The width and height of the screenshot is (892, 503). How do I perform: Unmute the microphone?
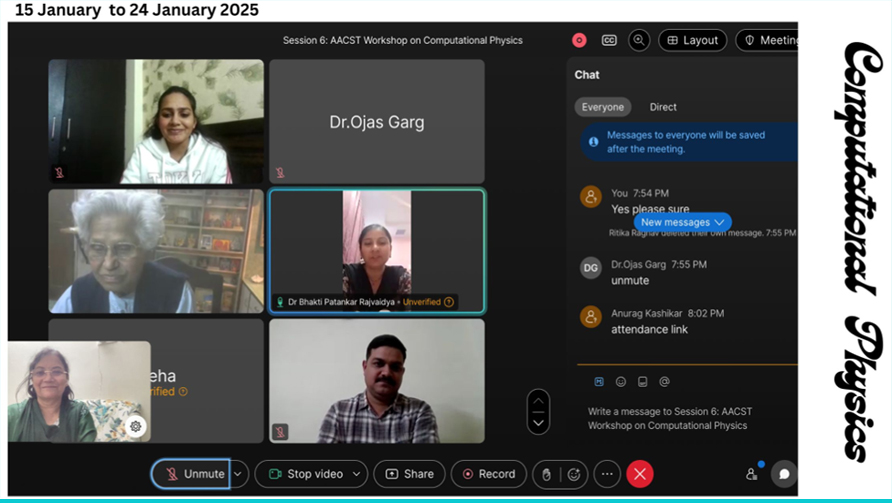(192, 474)
